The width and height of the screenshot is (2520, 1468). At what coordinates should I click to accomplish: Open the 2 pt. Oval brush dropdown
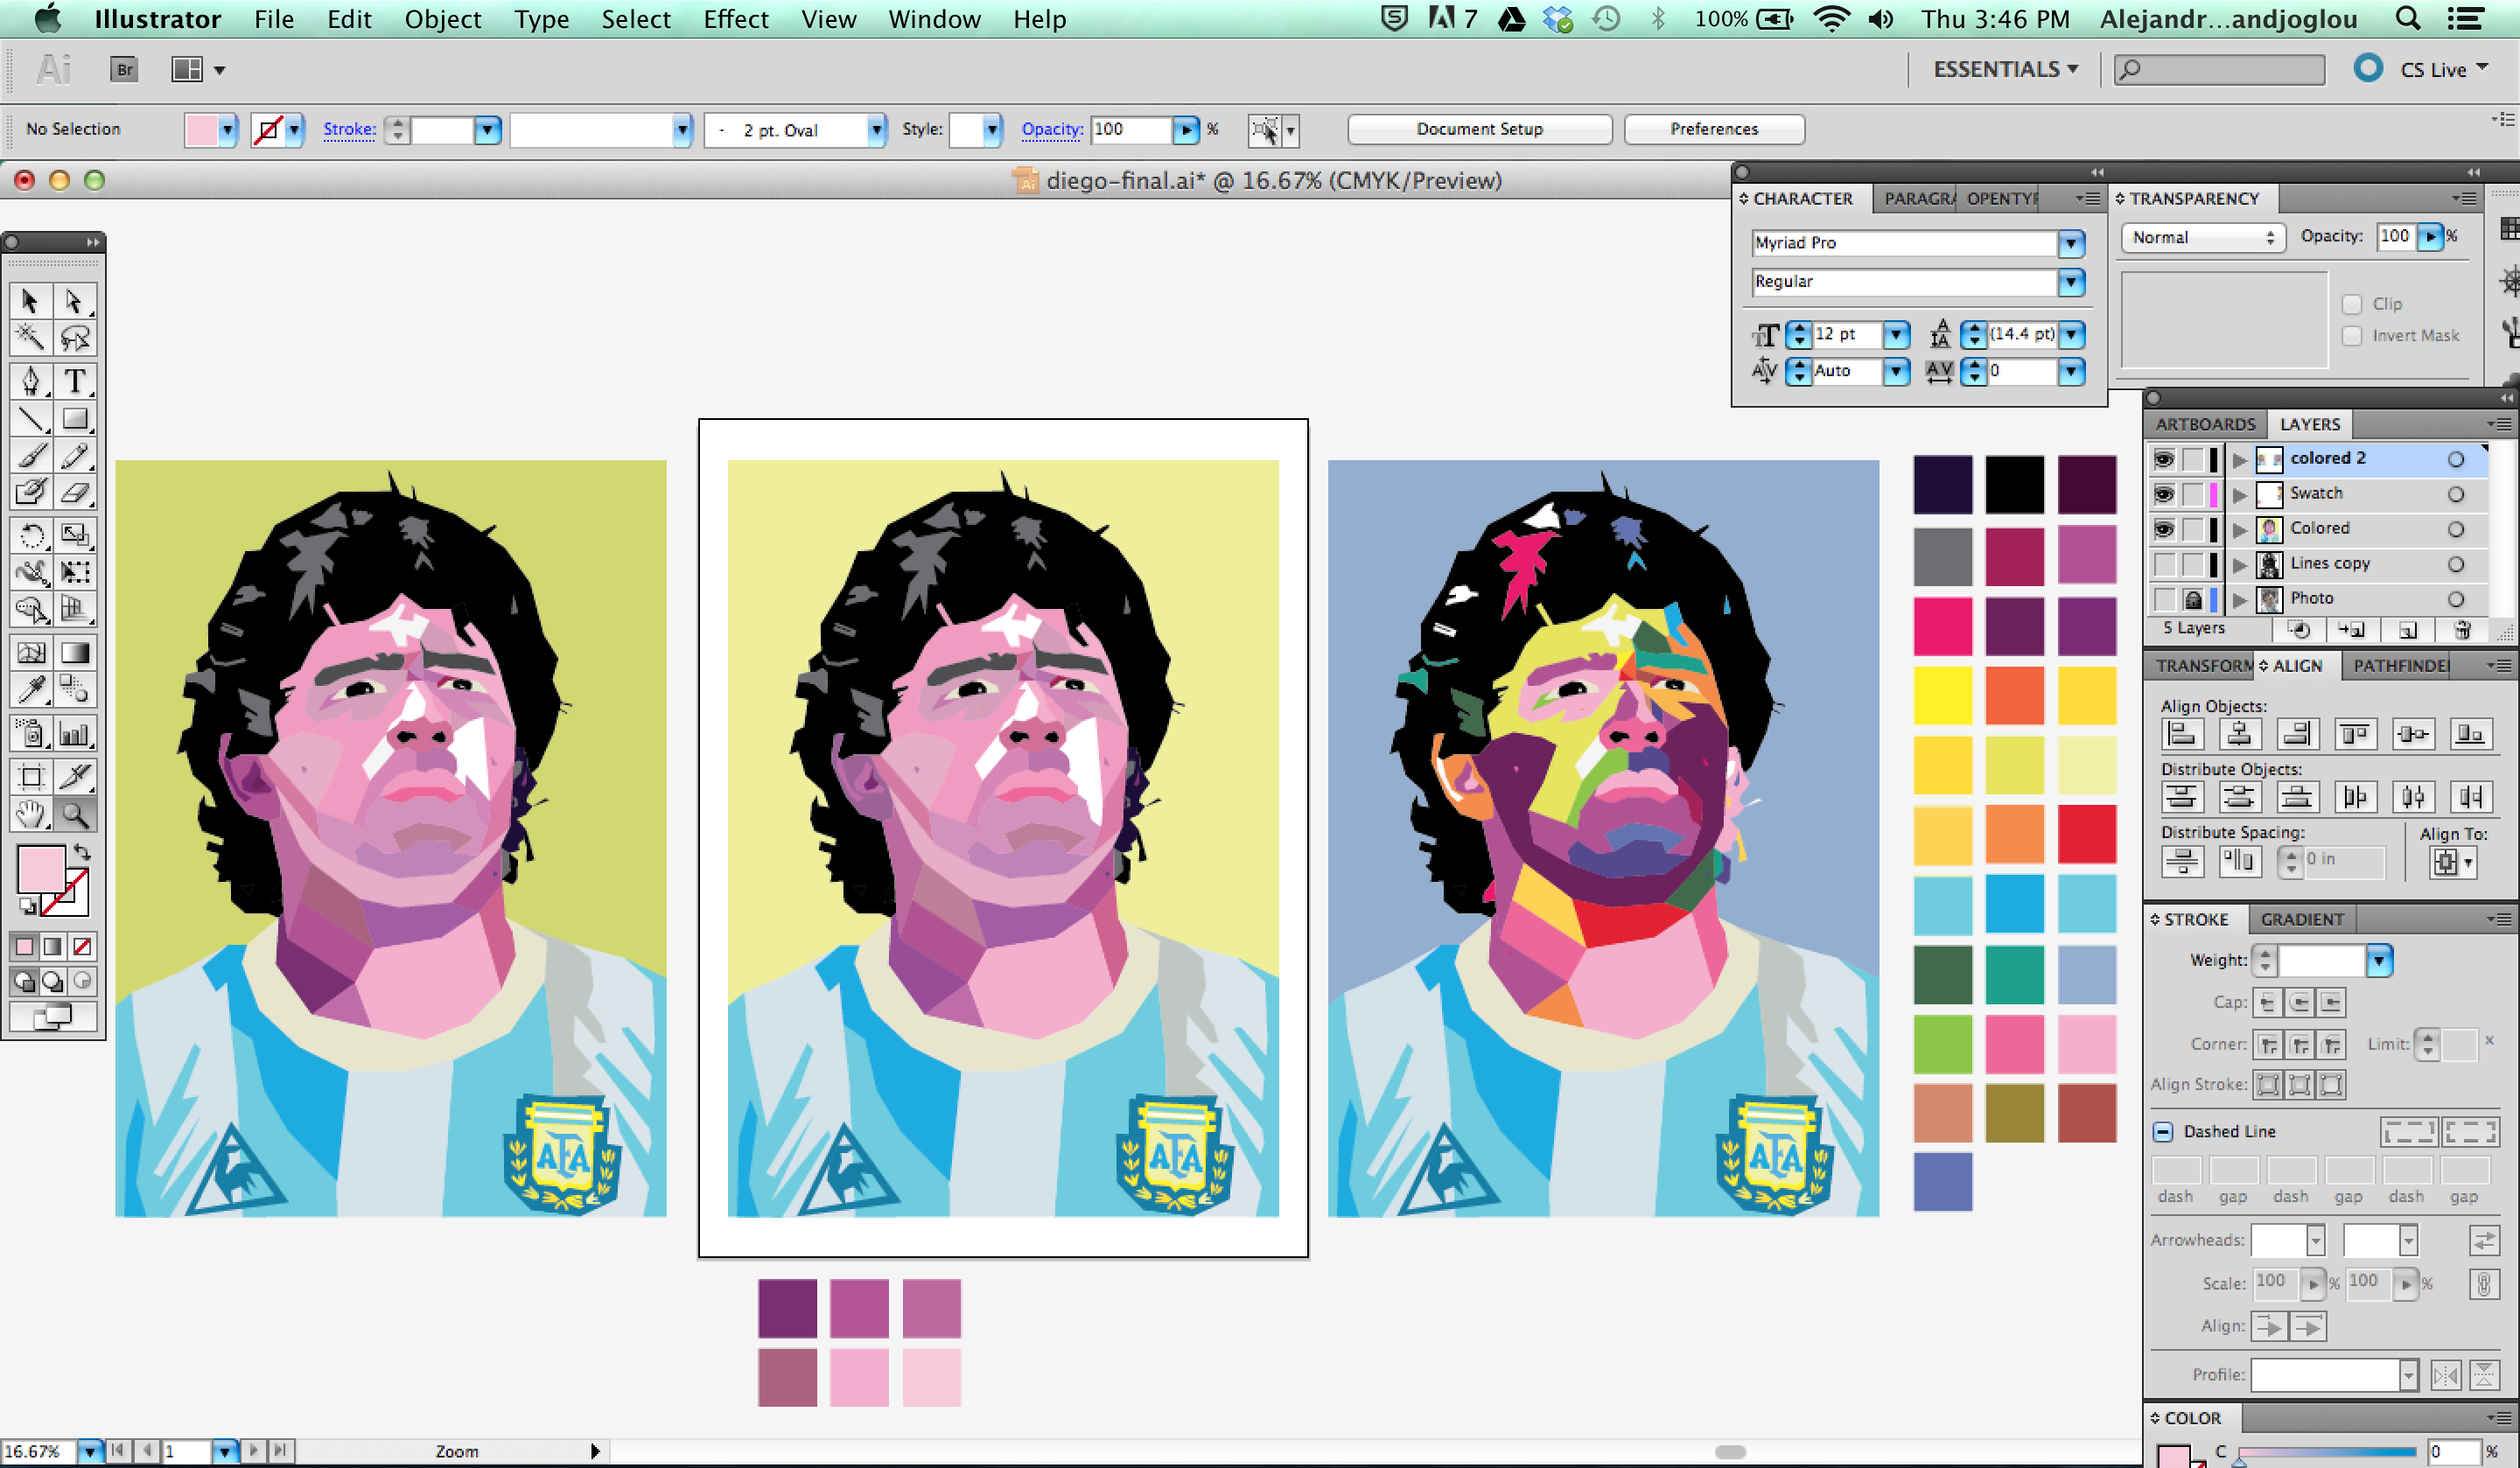(876, 130)
